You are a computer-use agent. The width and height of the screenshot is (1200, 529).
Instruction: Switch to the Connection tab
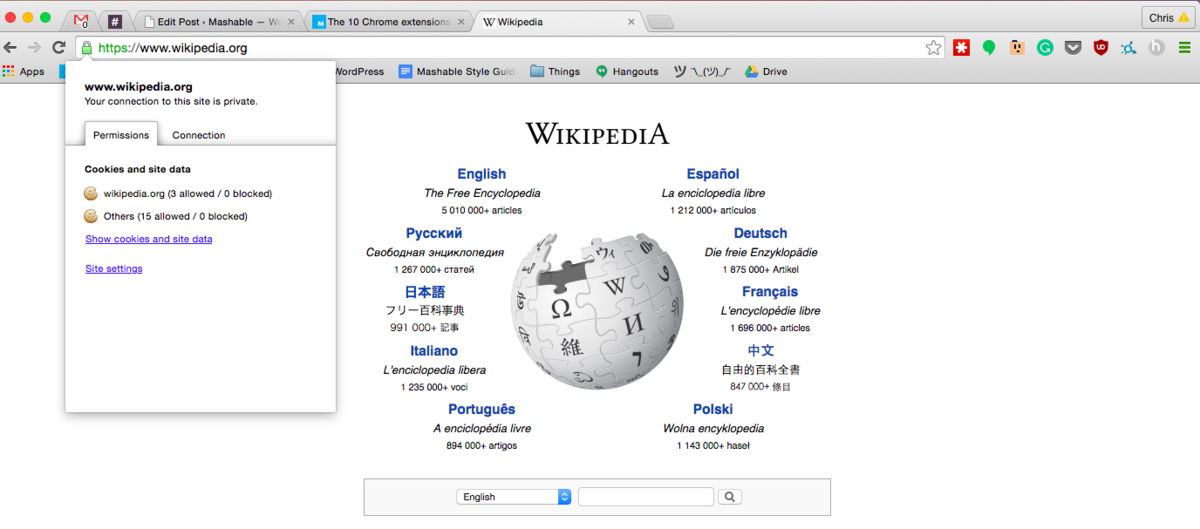click(x=198, y=135)
